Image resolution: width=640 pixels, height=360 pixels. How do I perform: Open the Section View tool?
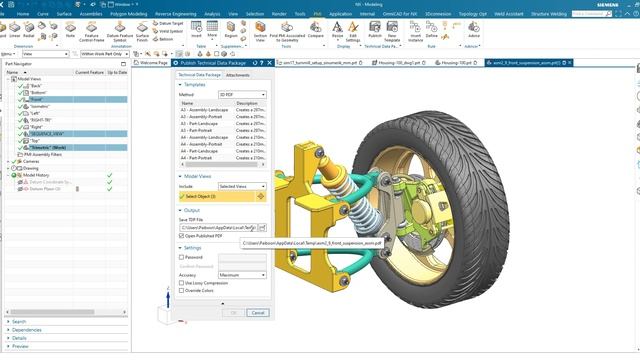point(260,32)
